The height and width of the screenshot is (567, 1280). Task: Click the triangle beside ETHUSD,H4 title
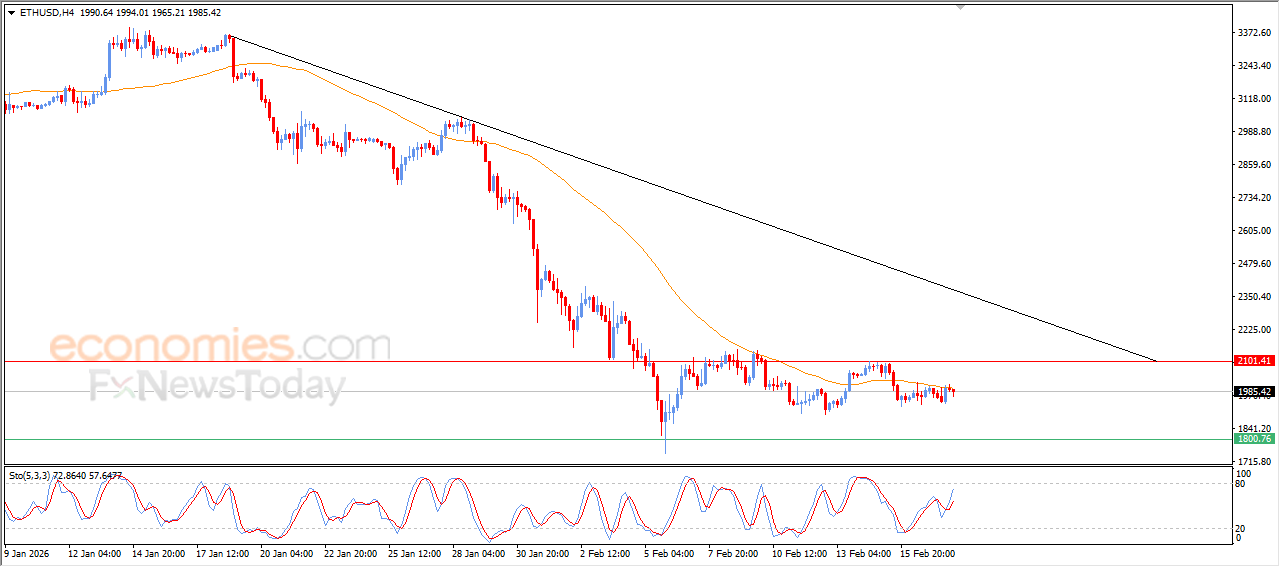[11, 13]
